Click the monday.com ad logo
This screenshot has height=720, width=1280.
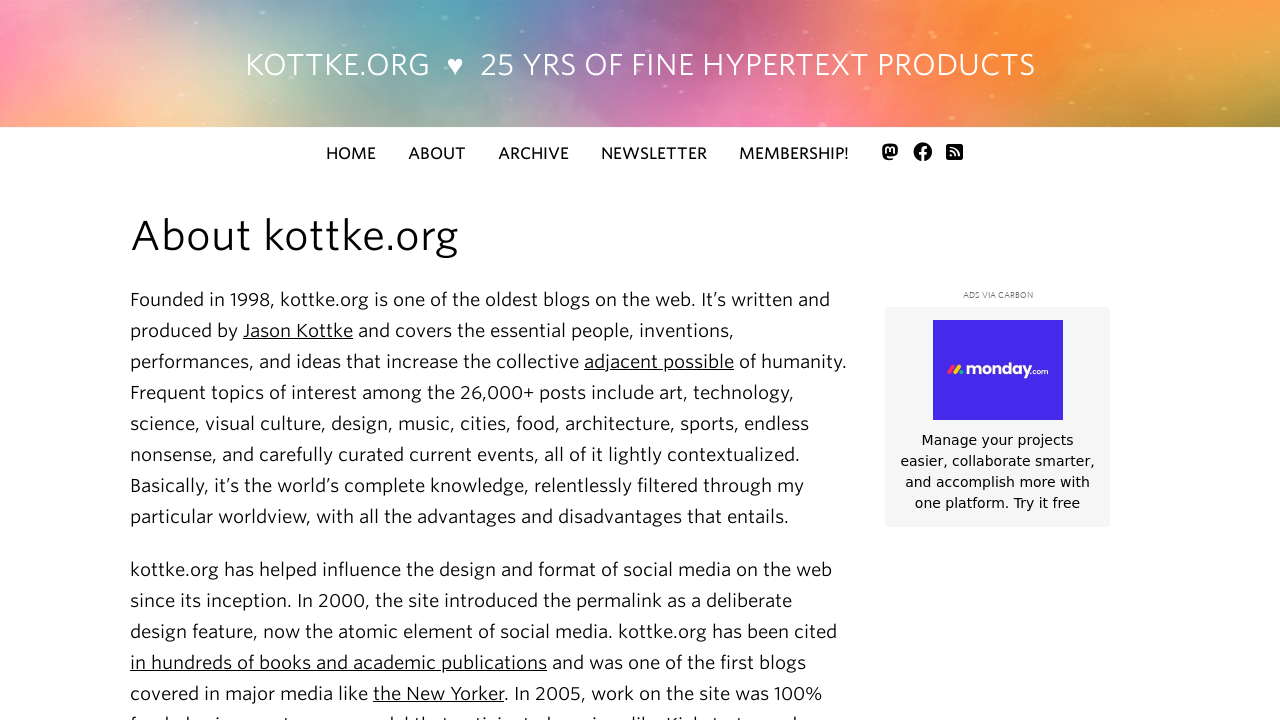click(x=997, y=370)
